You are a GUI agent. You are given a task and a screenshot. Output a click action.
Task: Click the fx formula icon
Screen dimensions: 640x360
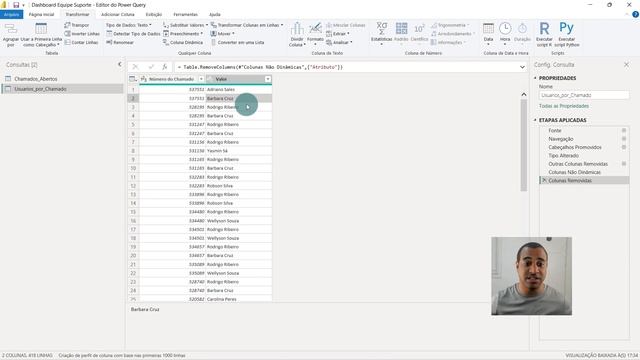point(165,67)
